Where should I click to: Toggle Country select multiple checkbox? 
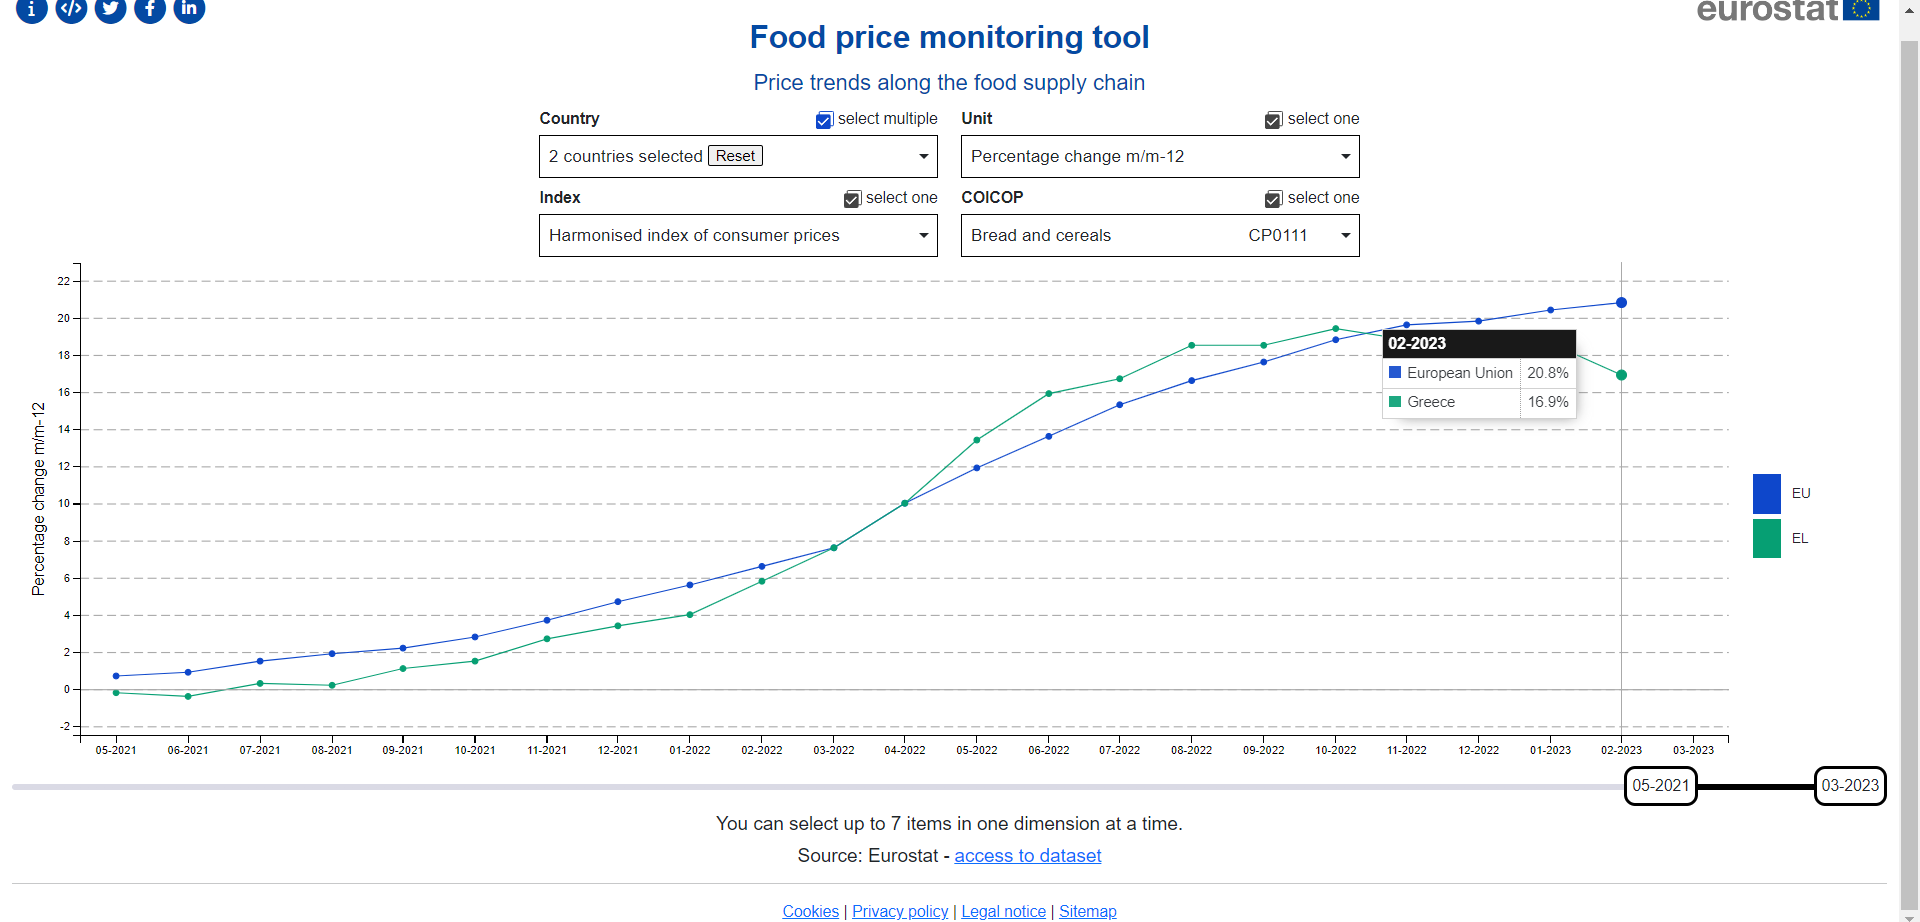(824, 120)
